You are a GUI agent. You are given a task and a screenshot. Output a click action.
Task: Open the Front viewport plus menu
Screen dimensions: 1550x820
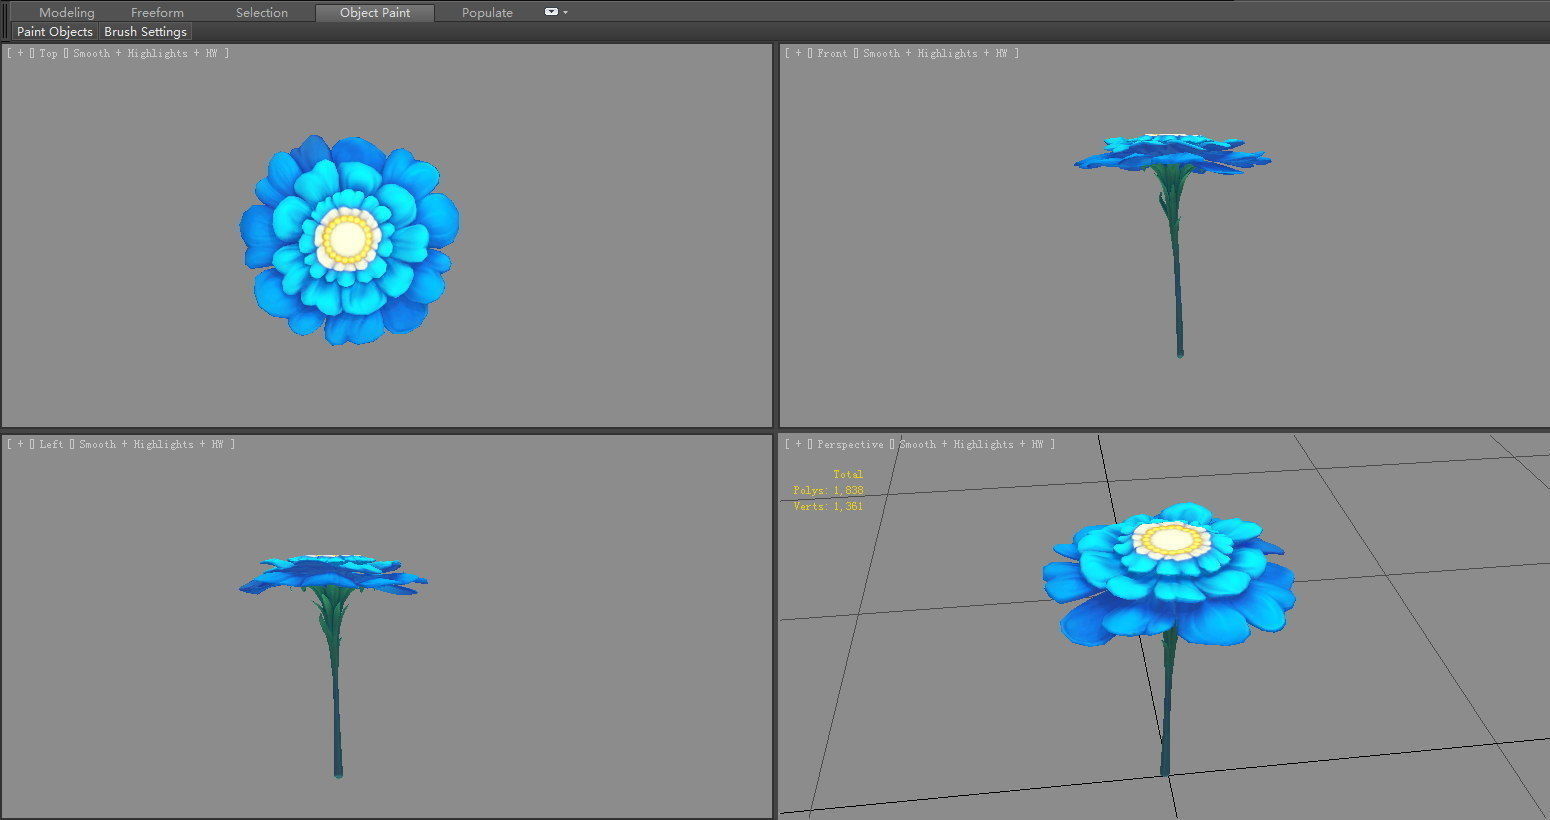[798, 54]
